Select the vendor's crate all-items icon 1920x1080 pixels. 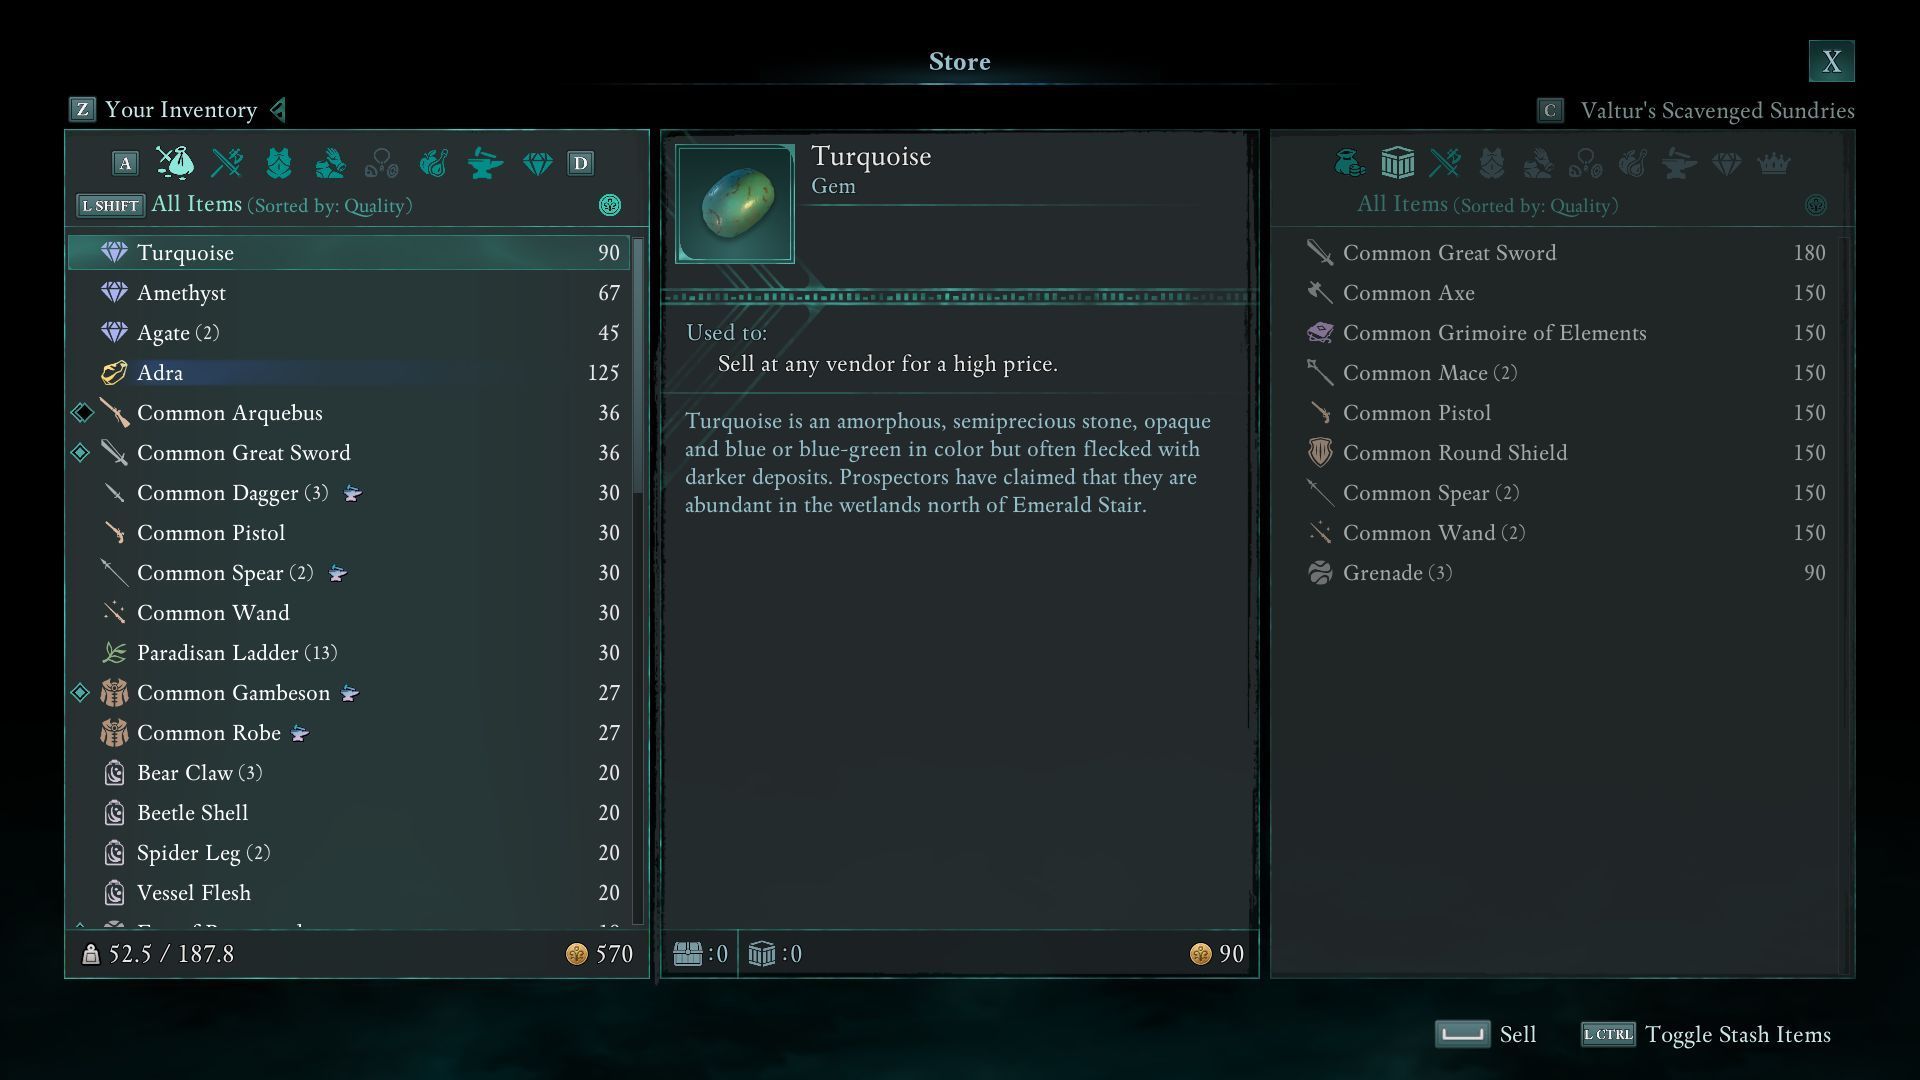(x=1397, y=163)
